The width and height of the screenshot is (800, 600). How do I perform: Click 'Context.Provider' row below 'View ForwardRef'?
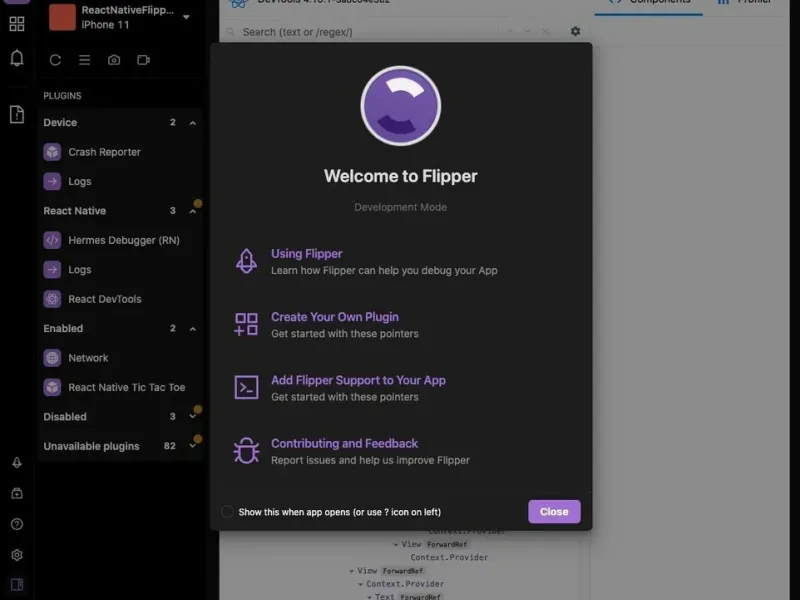449,557
